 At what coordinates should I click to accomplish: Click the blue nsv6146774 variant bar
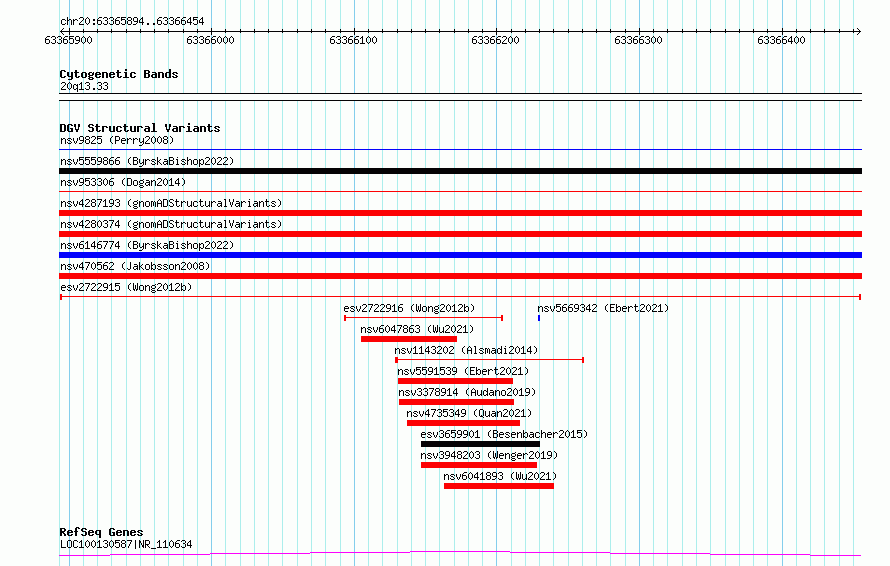coord(460,255)
